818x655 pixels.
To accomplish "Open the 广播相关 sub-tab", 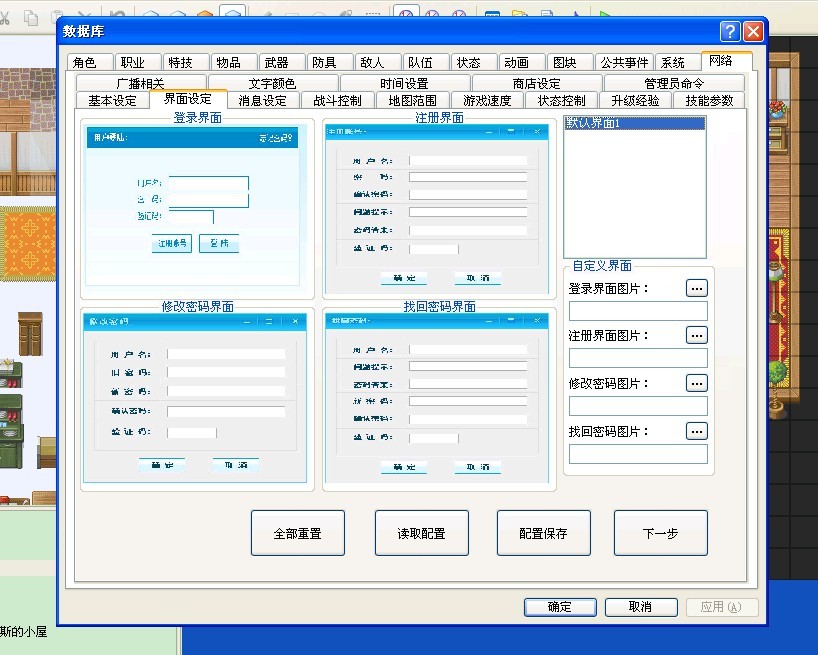I will (141, 83).
